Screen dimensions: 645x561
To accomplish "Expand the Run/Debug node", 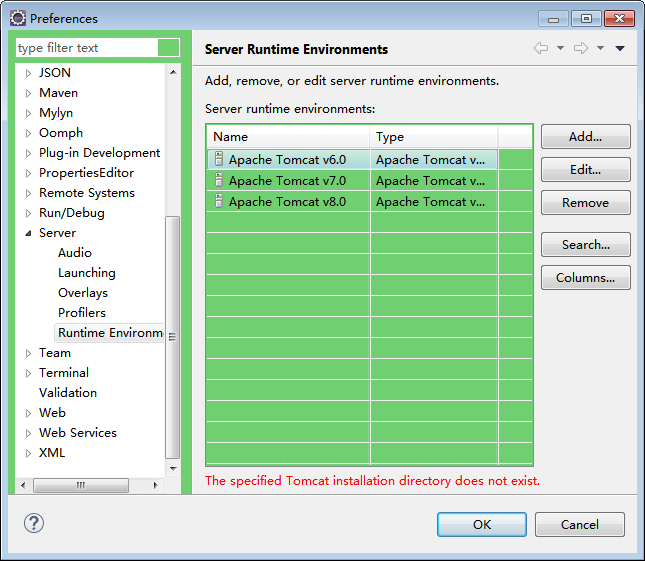I will tap(28, 213).
